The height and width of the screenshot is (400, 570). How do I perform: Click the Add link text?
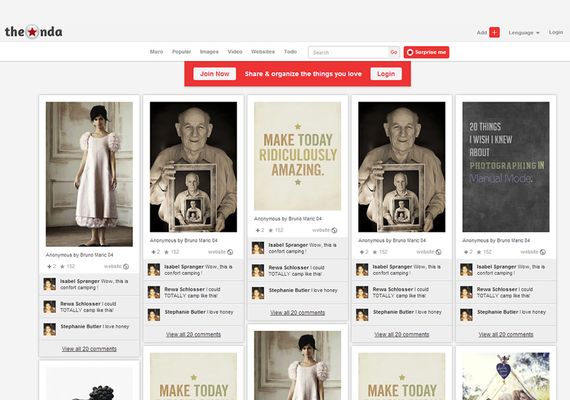(482, 33)
